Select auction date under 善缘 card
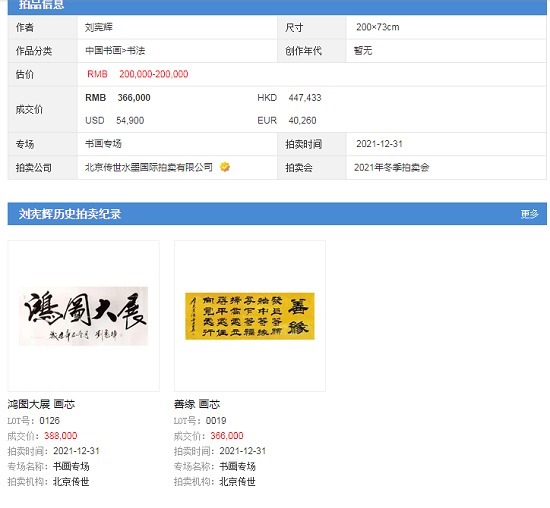Screen dimensions: 550x508 [x=243, y=451]
